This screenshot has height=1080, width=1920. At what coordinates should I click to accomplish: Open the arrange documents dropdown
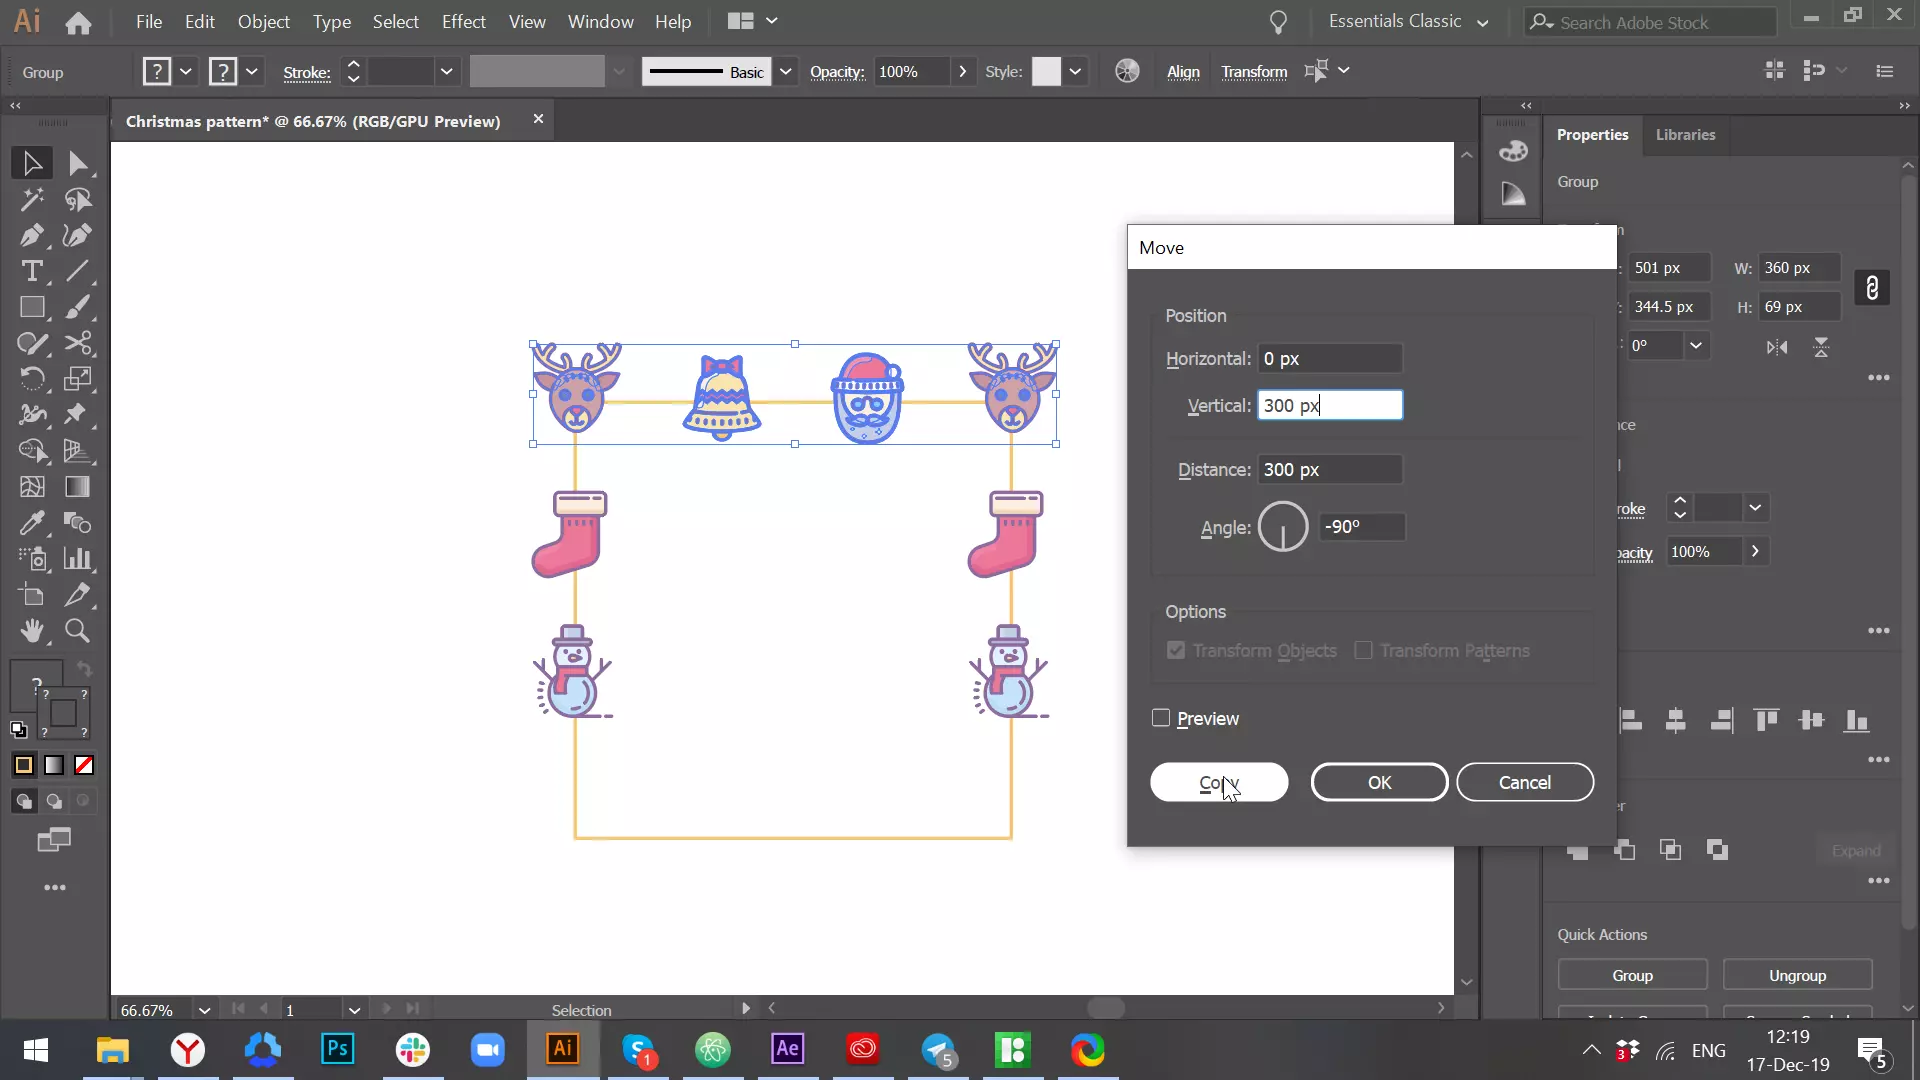coord(753,21)
